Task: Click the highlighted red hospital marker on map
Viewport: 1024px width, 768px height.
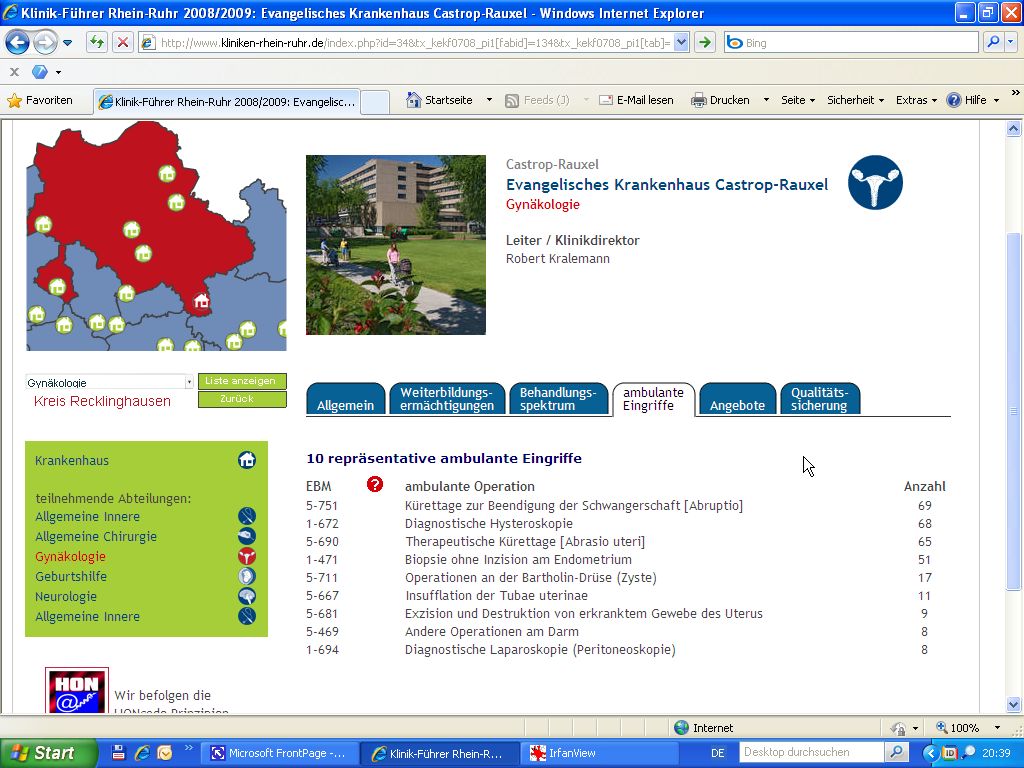Action: (x=201, y=301)
